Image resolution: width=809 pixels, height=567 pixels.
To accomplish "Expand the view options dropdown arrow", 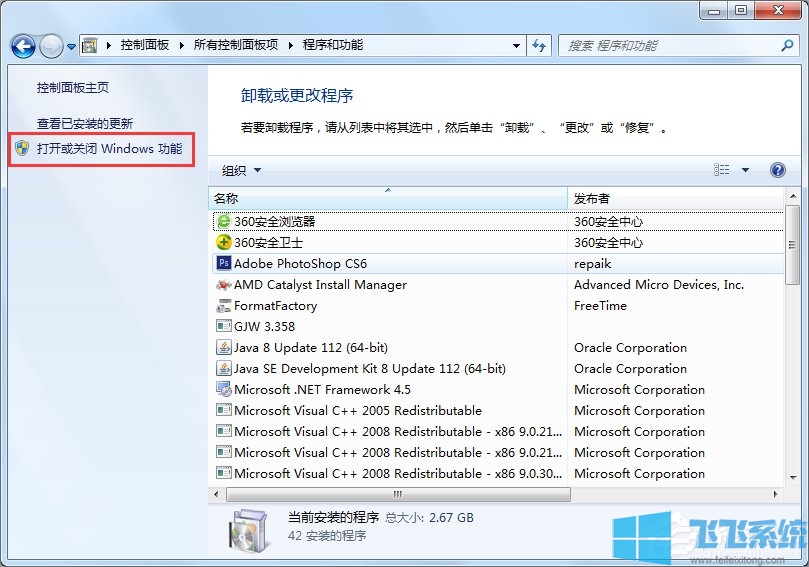I will point(745,171).
